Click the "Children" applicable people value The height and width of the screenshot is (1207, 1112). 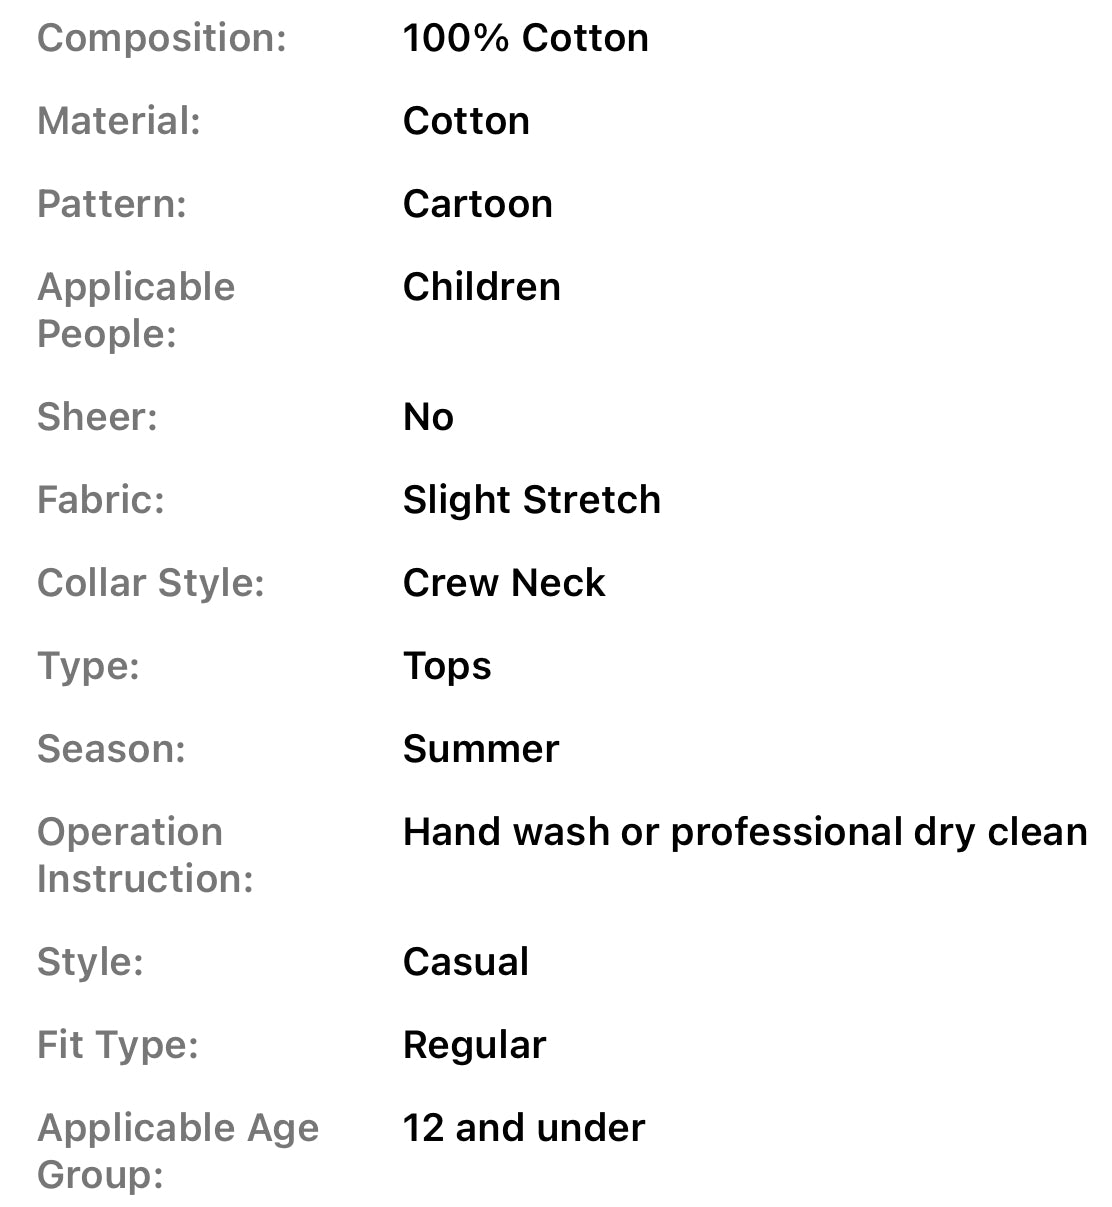click(481, 287)
